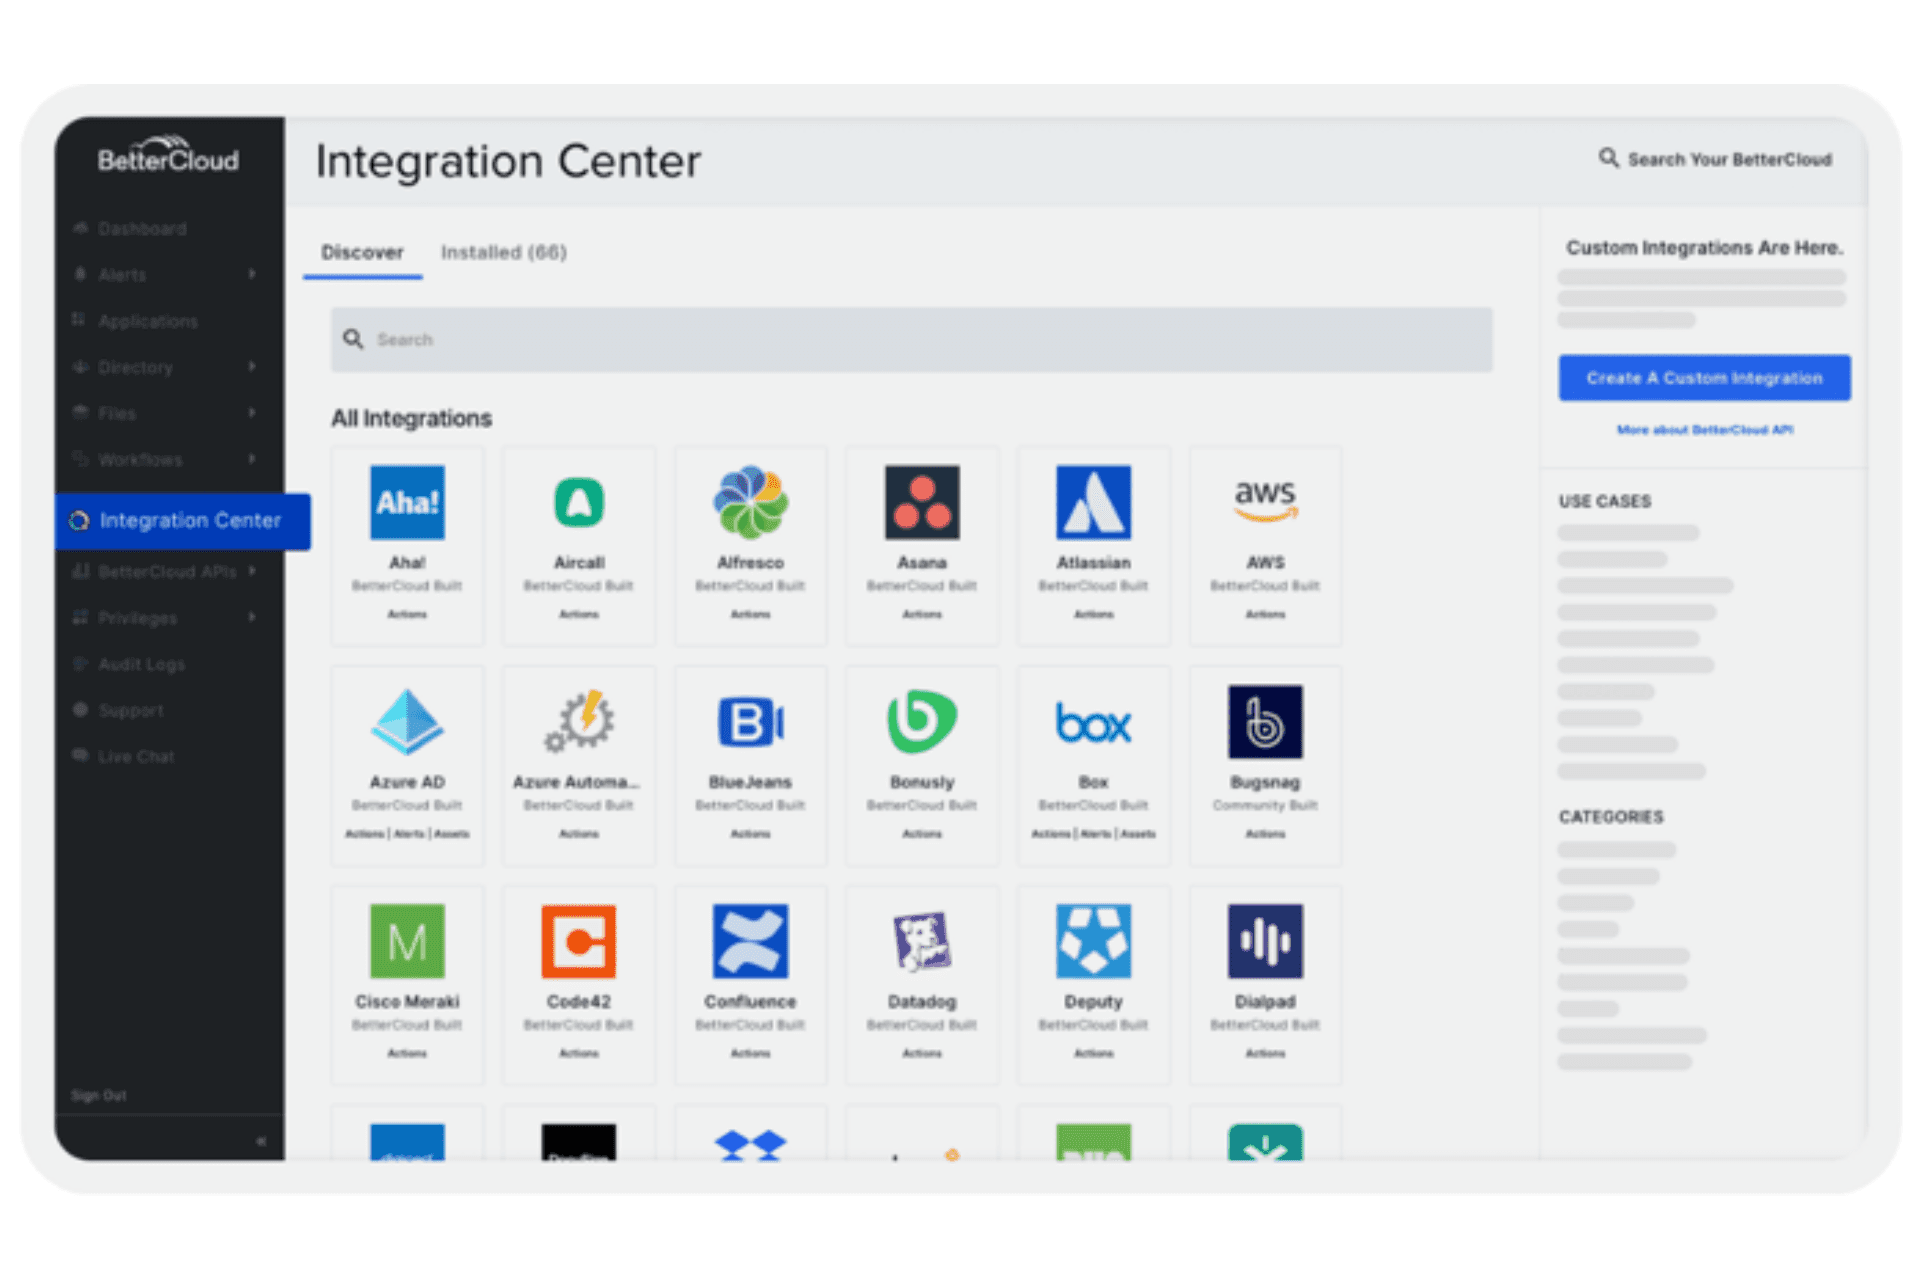The width and height of the screenshot is (1920, 1280).
Task: Open Audit Logs in the sidebar
Action: 141,664
